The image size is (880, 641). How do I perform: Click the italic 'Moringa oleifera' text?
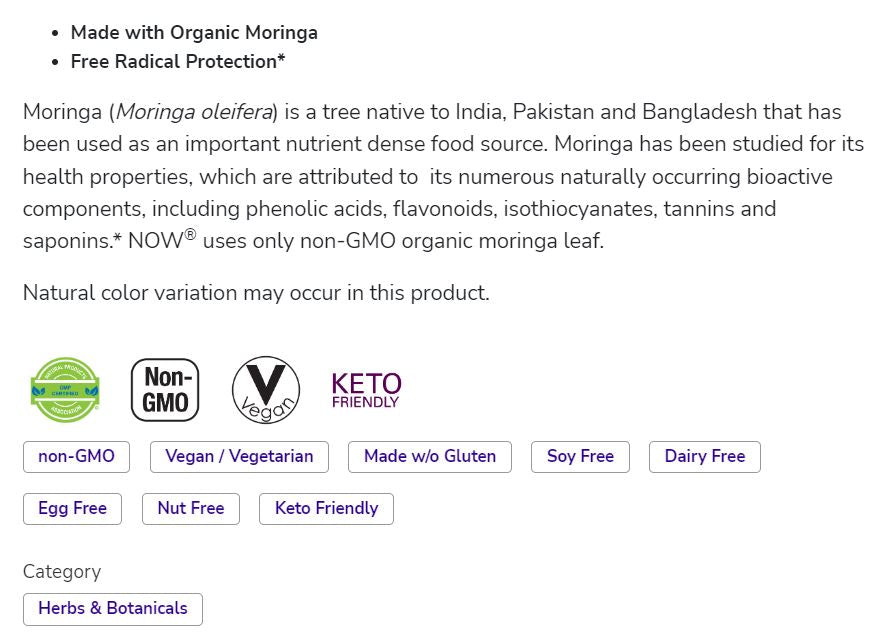(195, 112)
